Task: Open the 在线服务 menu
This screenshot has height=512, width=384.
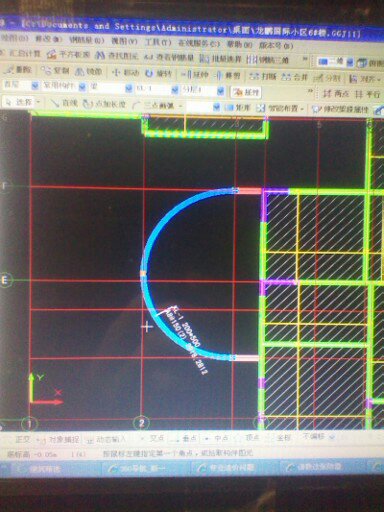Action: tap(199, 43)
